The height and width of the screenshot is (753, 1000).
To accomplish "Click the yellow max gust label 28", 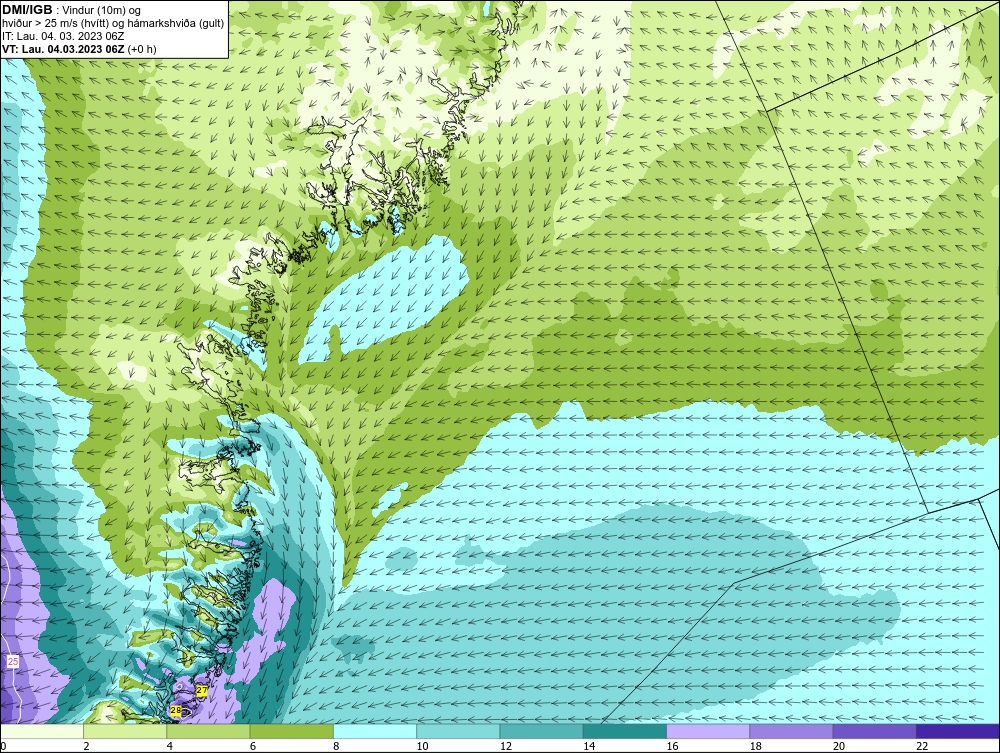I will [x=175, y=710].
